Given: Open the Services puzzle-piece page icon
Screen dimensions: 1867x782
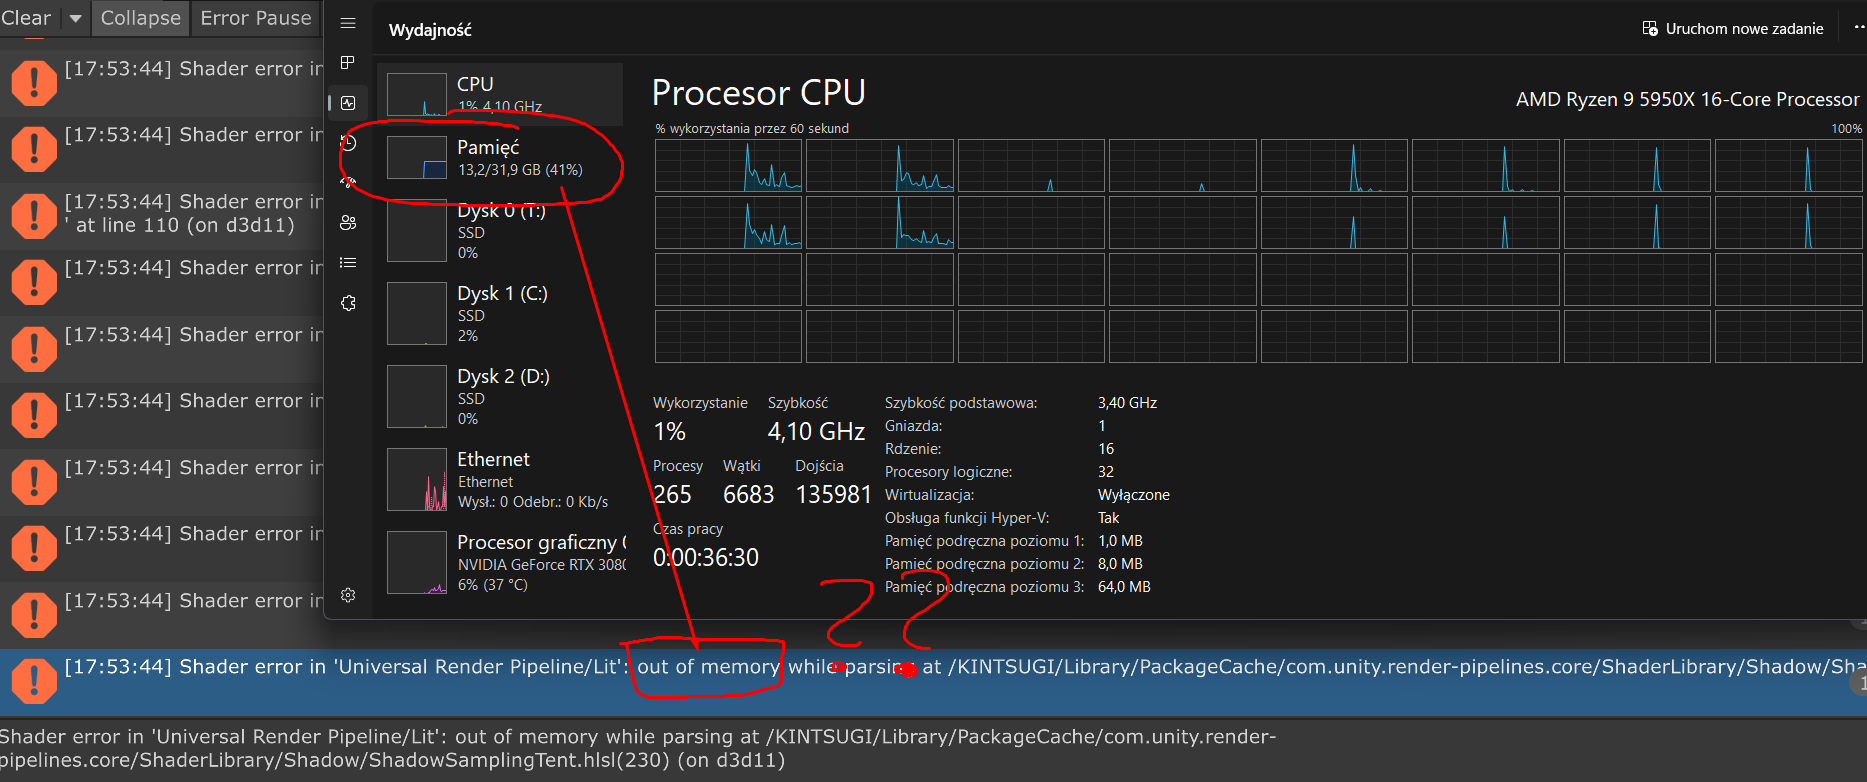Looking at the screenshot, I should (x=348, y=303).
